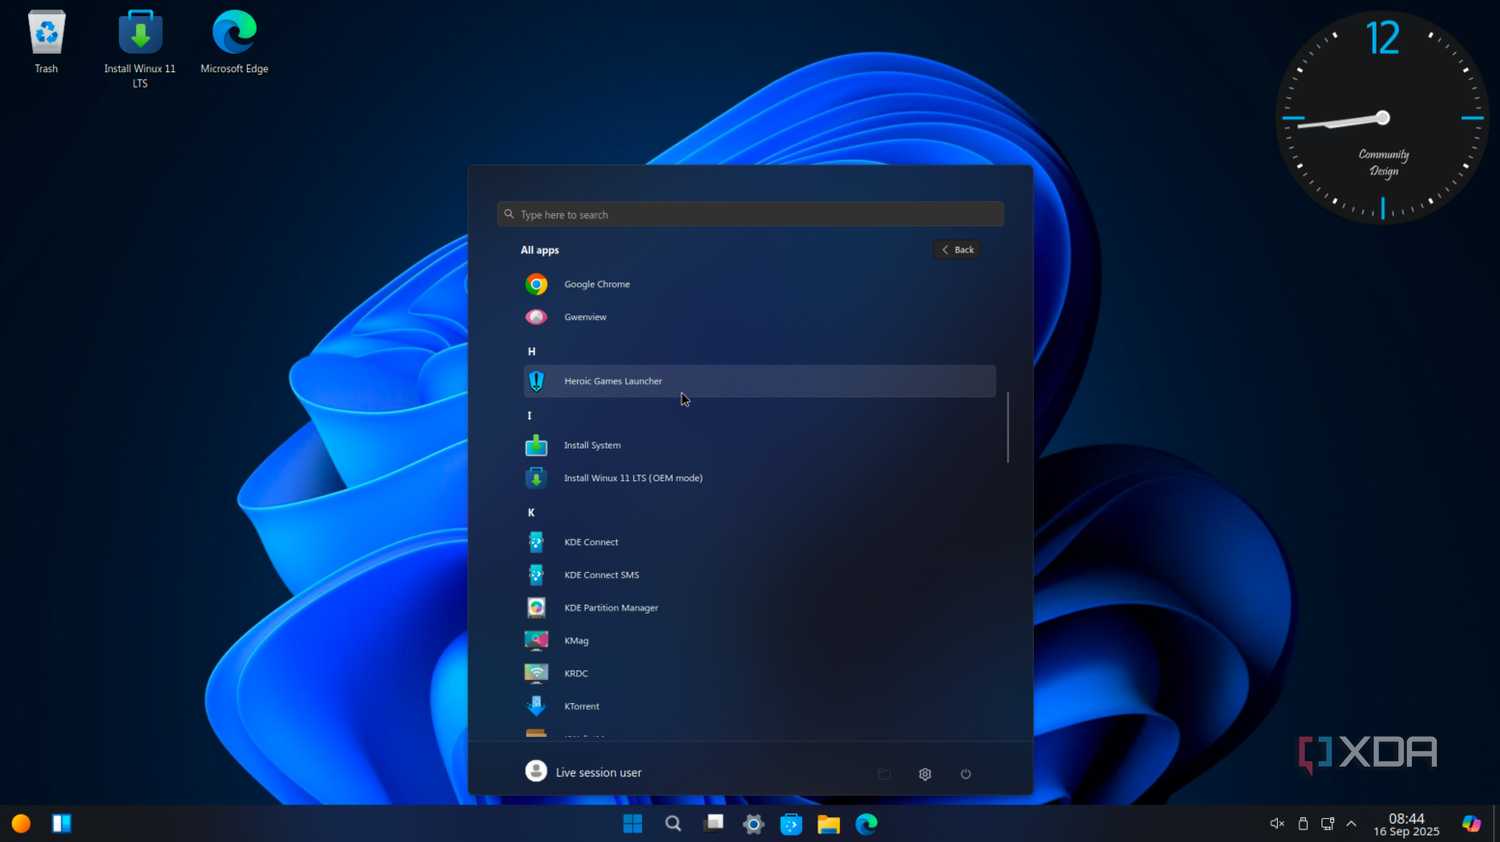Click the Heroic Games Launcher shield icon
1500x842 pixels.
[x=536, y=381]
